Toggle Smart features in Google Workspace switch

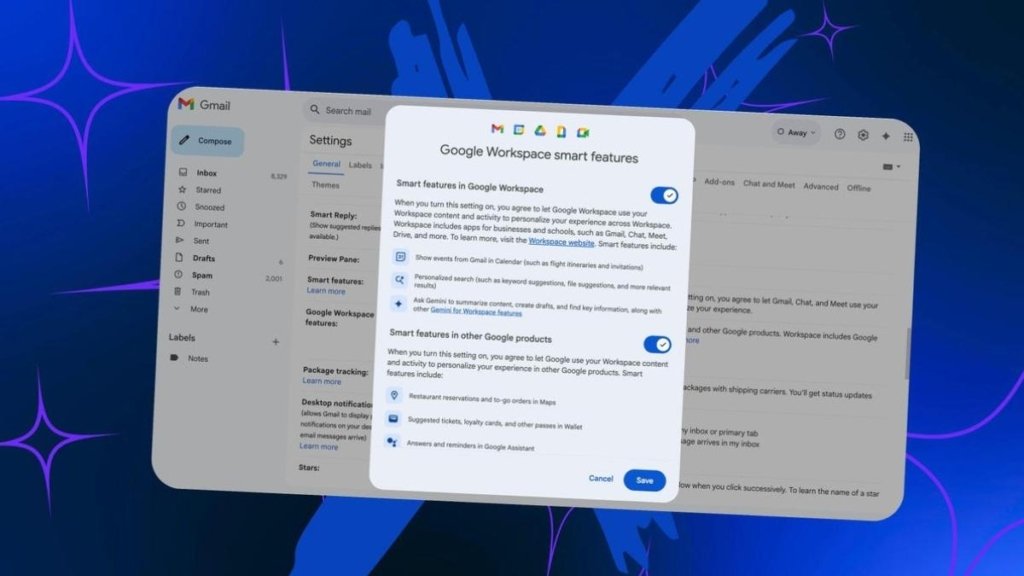click(x=664, y=195)
